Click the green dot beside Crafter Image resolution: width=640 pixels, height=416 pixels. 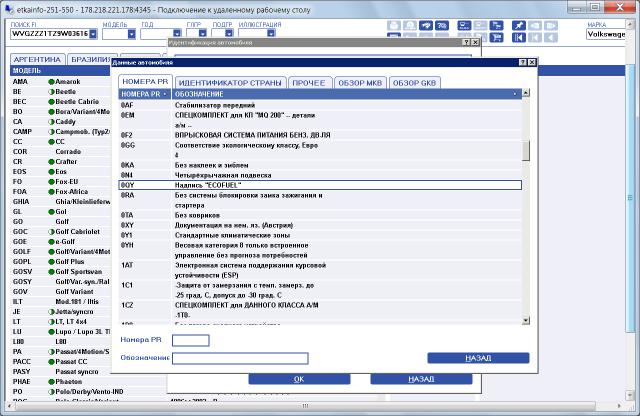51,162
